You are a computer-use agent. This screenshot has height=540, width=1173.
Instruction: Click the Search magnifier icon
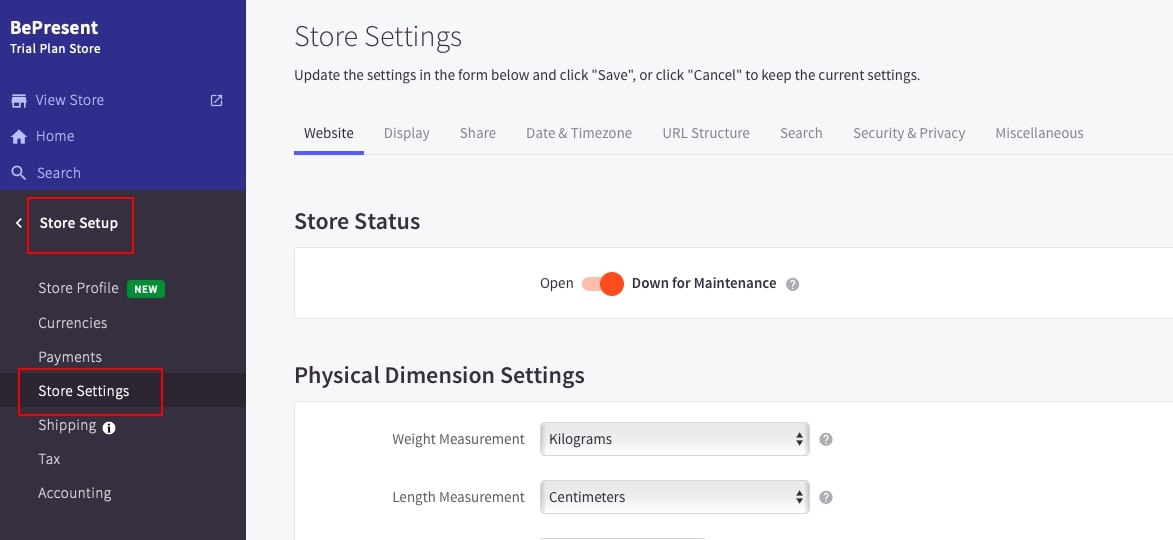[x=18, y=173]
